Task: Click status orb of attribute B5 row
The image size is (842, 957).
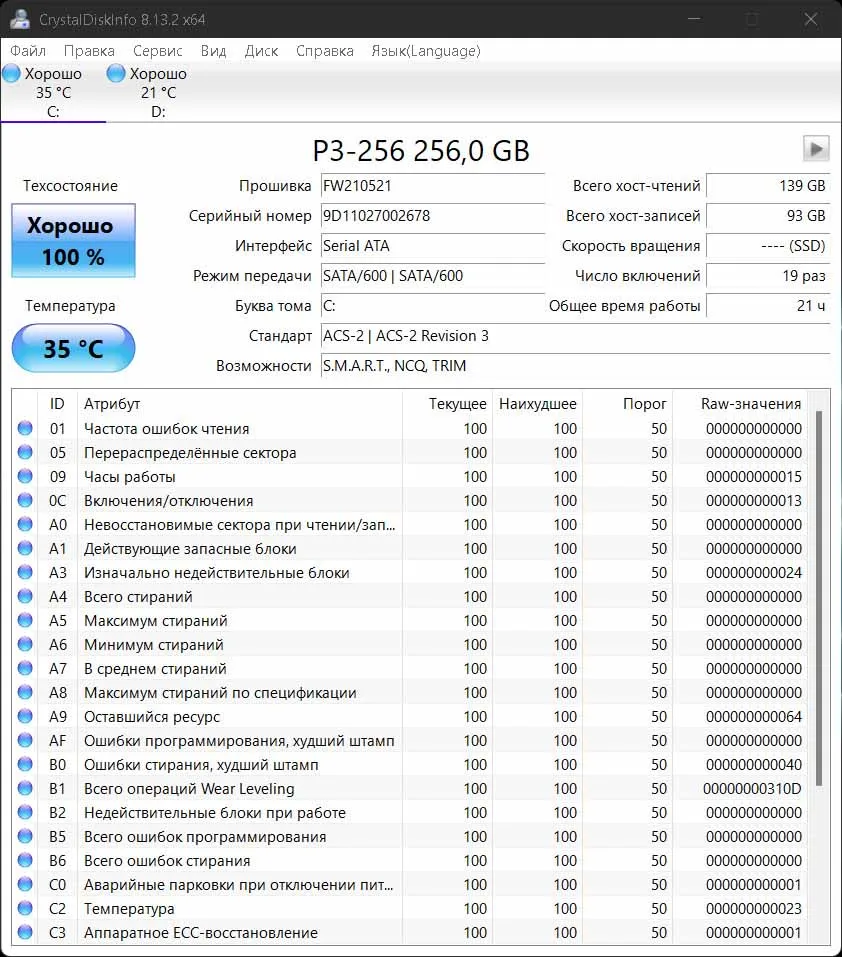Action: pyautogui.click(x=25, y=836)
